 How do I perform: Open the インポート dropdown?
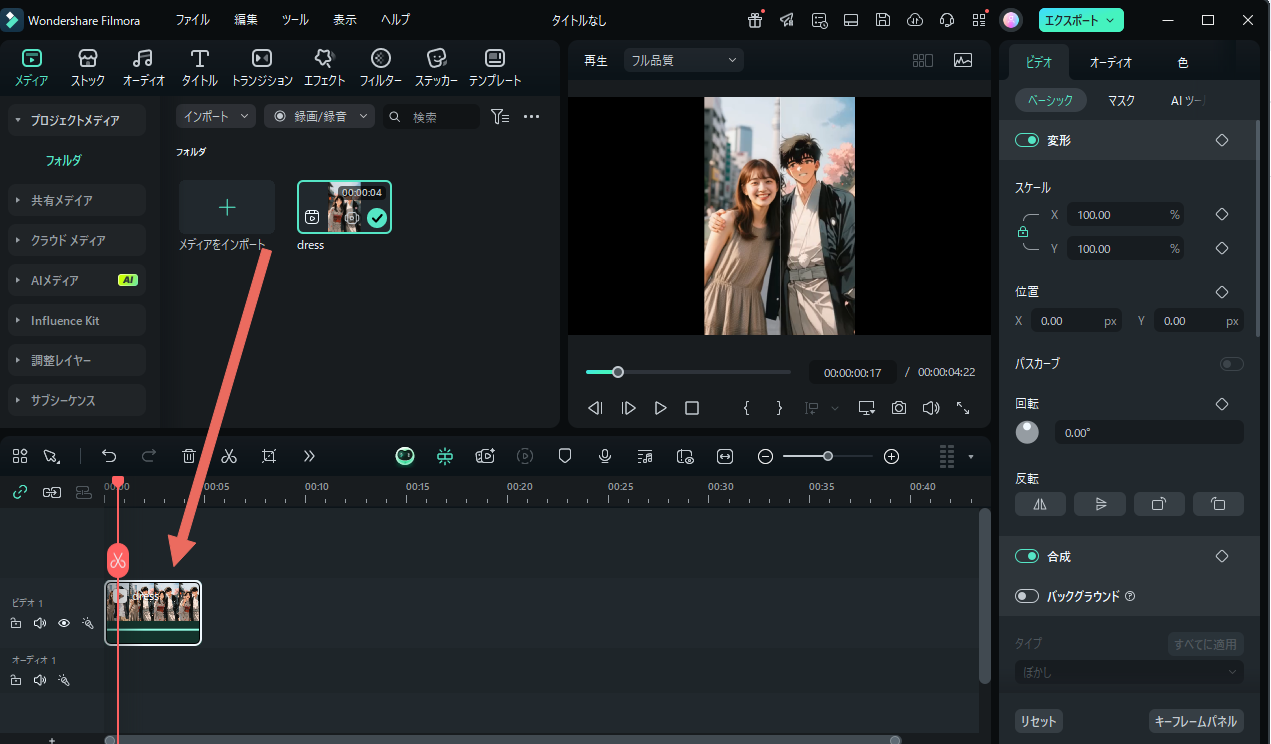pyautogui.click(x=216, y=117)
